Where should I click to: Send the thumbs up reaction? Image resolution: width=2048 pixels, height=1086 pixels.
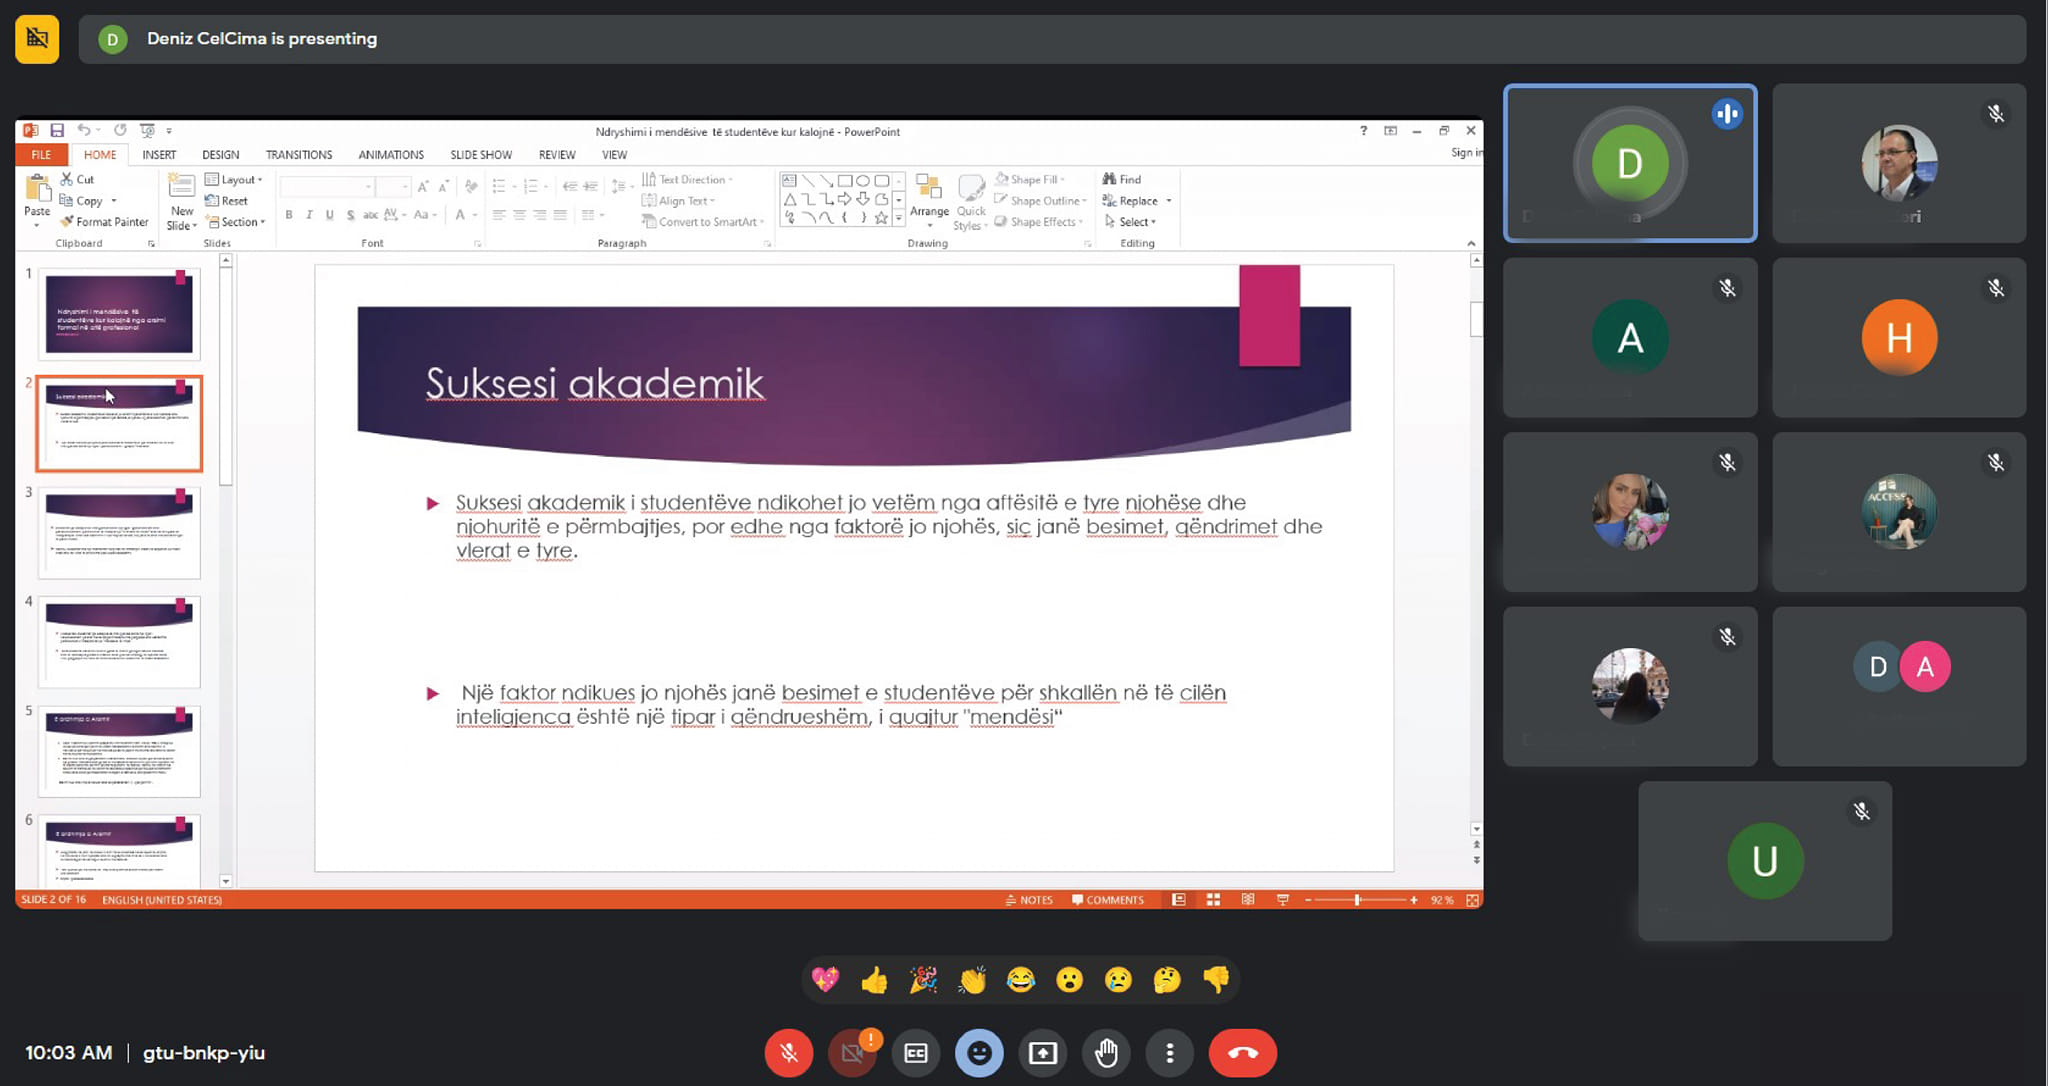tap(874, 980)
